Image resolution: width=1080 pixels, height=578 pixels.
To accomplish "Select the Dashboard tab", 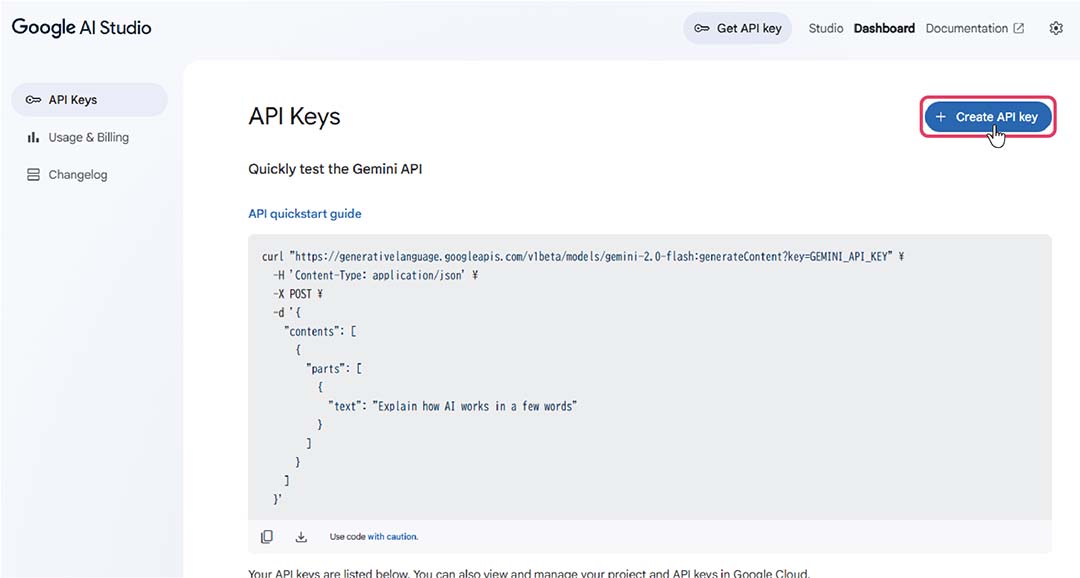I will (884, 28).
